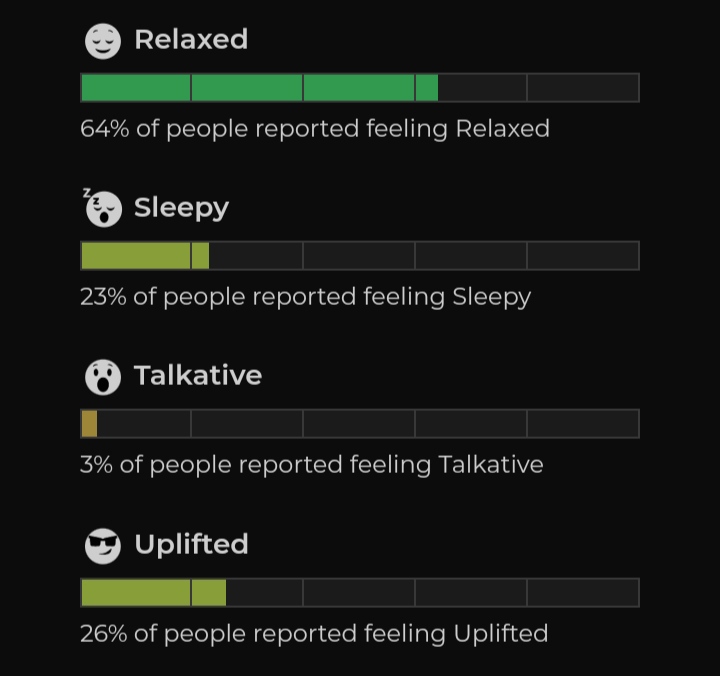The height and width of the screenshot is (676, 720).
Task: Click the filled part of the Uplifted bar
Action: [153, 593]
